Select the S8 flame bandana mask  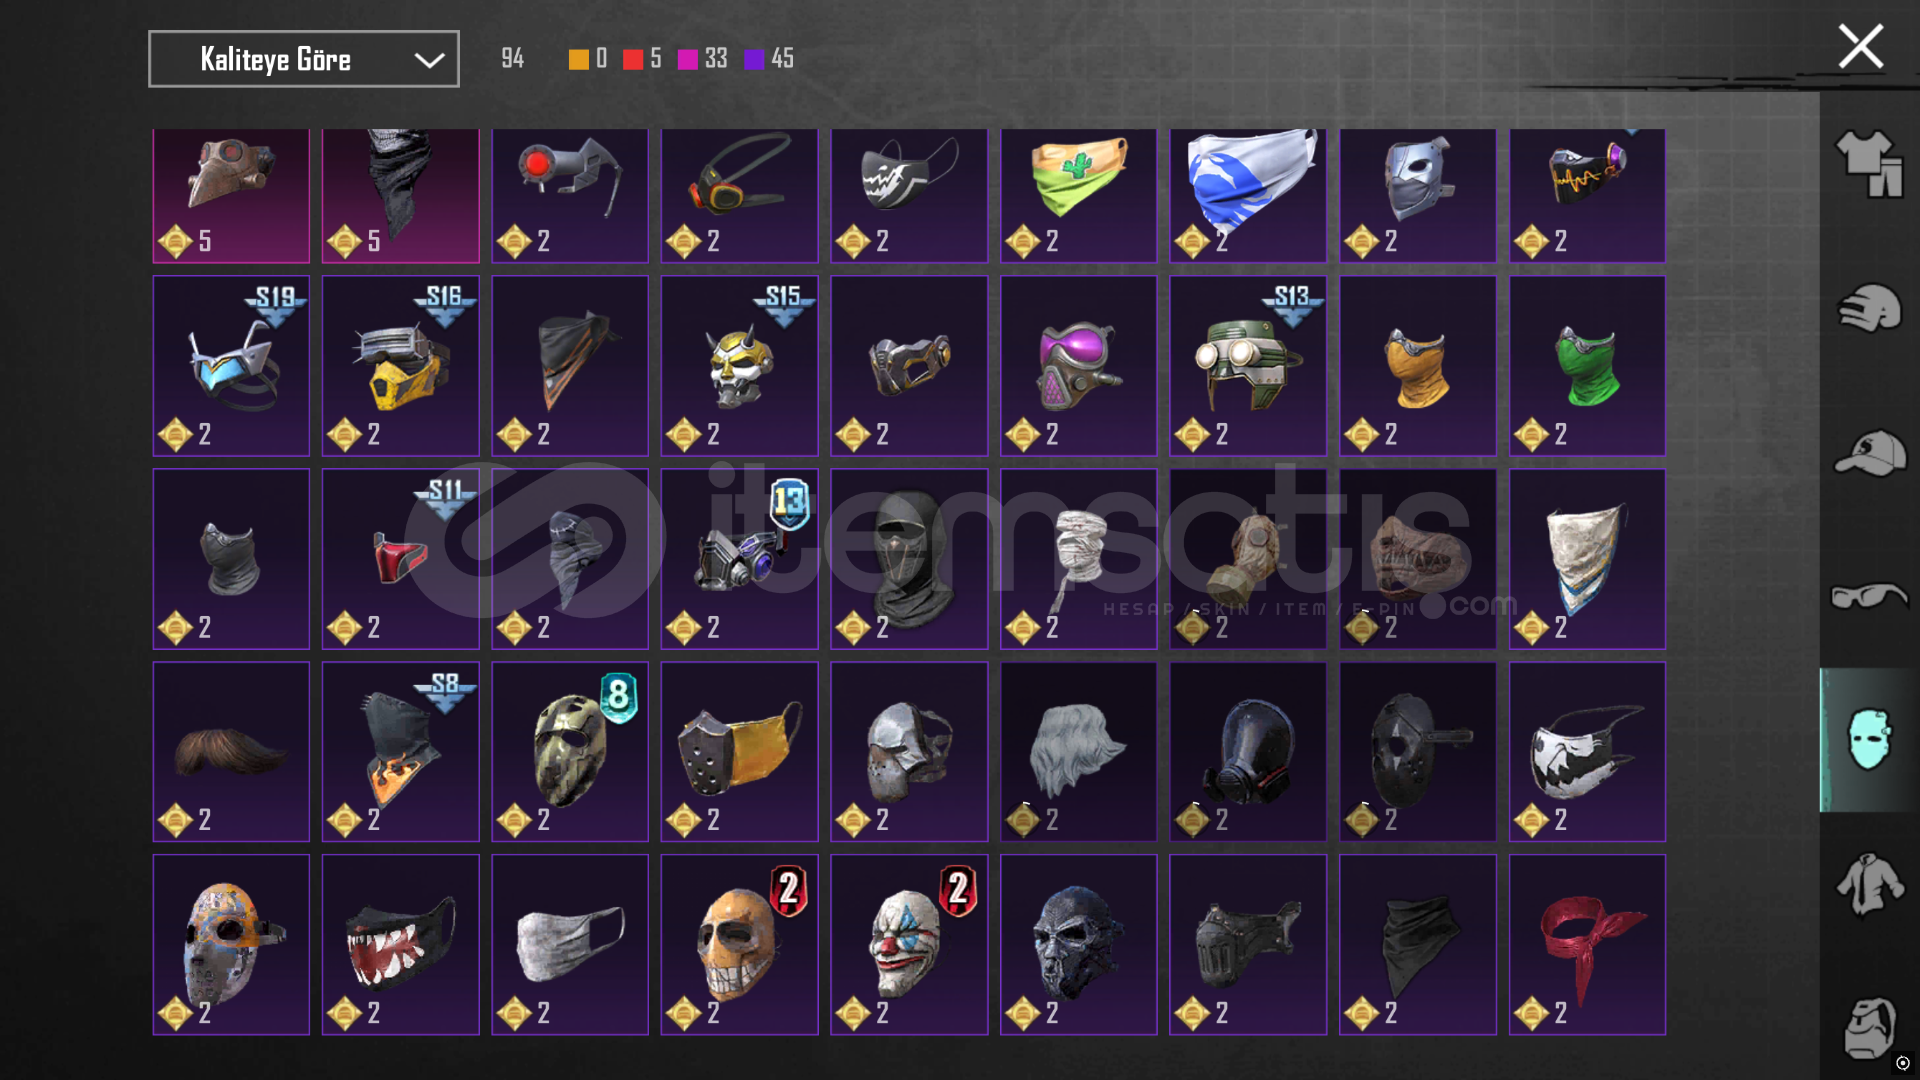(400, 752)
